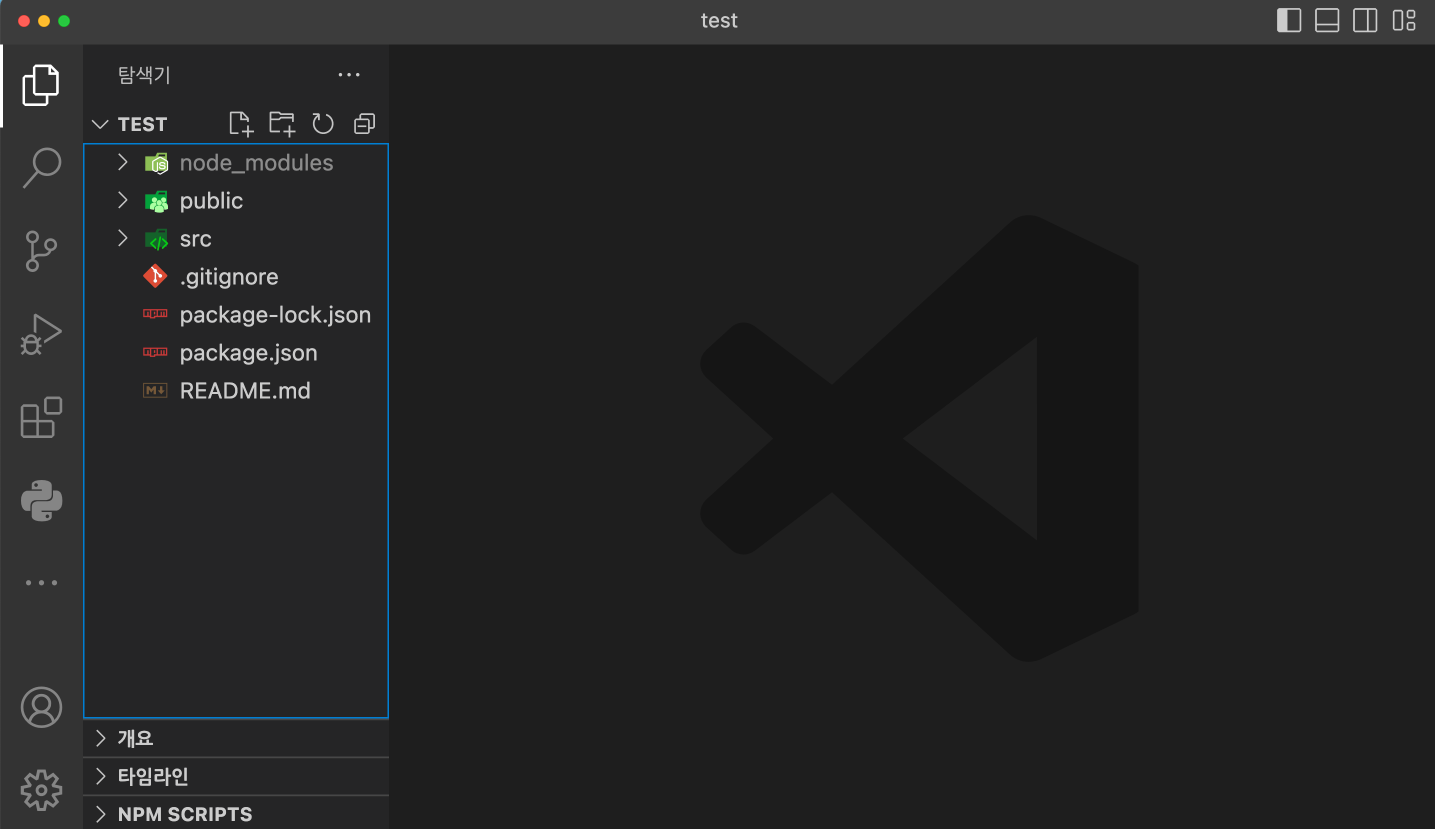Click the git icon beside .gitignore
Viewport: 1435px width, 829px height.
pyautogui.click(x=155, y=276)
